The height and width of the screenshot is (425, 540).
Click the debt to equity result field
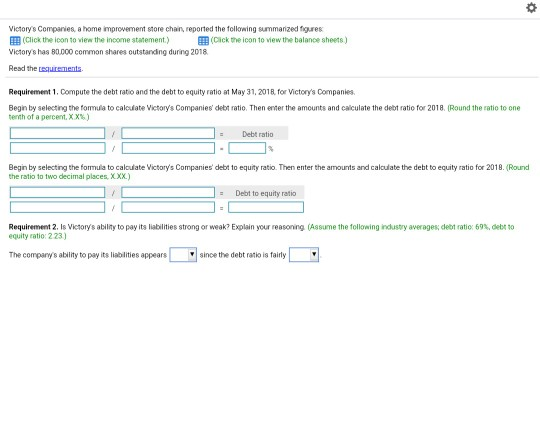click(266, 207)
